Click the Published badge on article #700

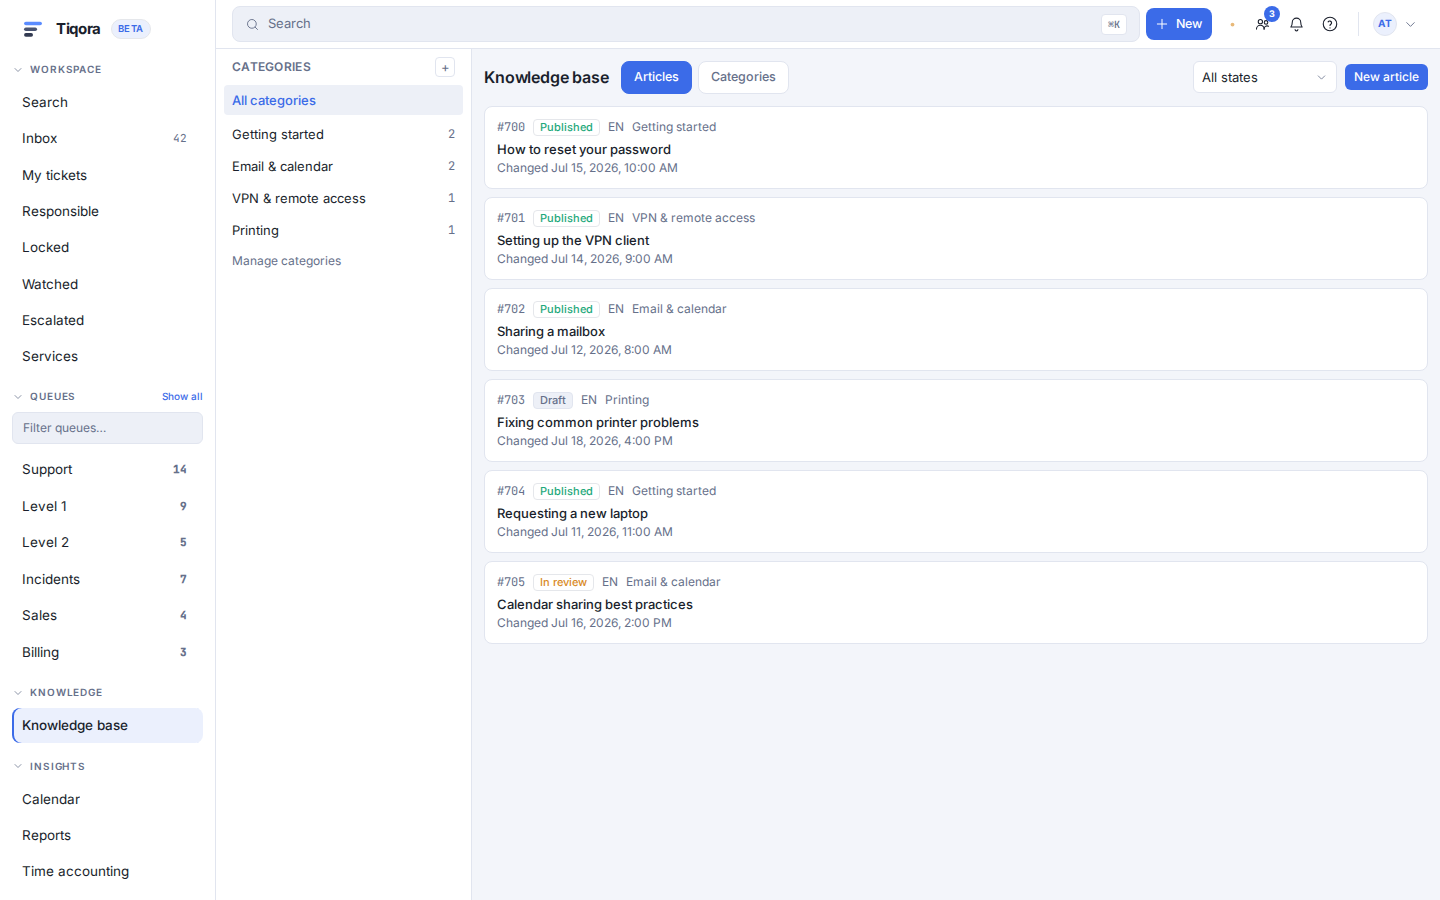[566, 127]
